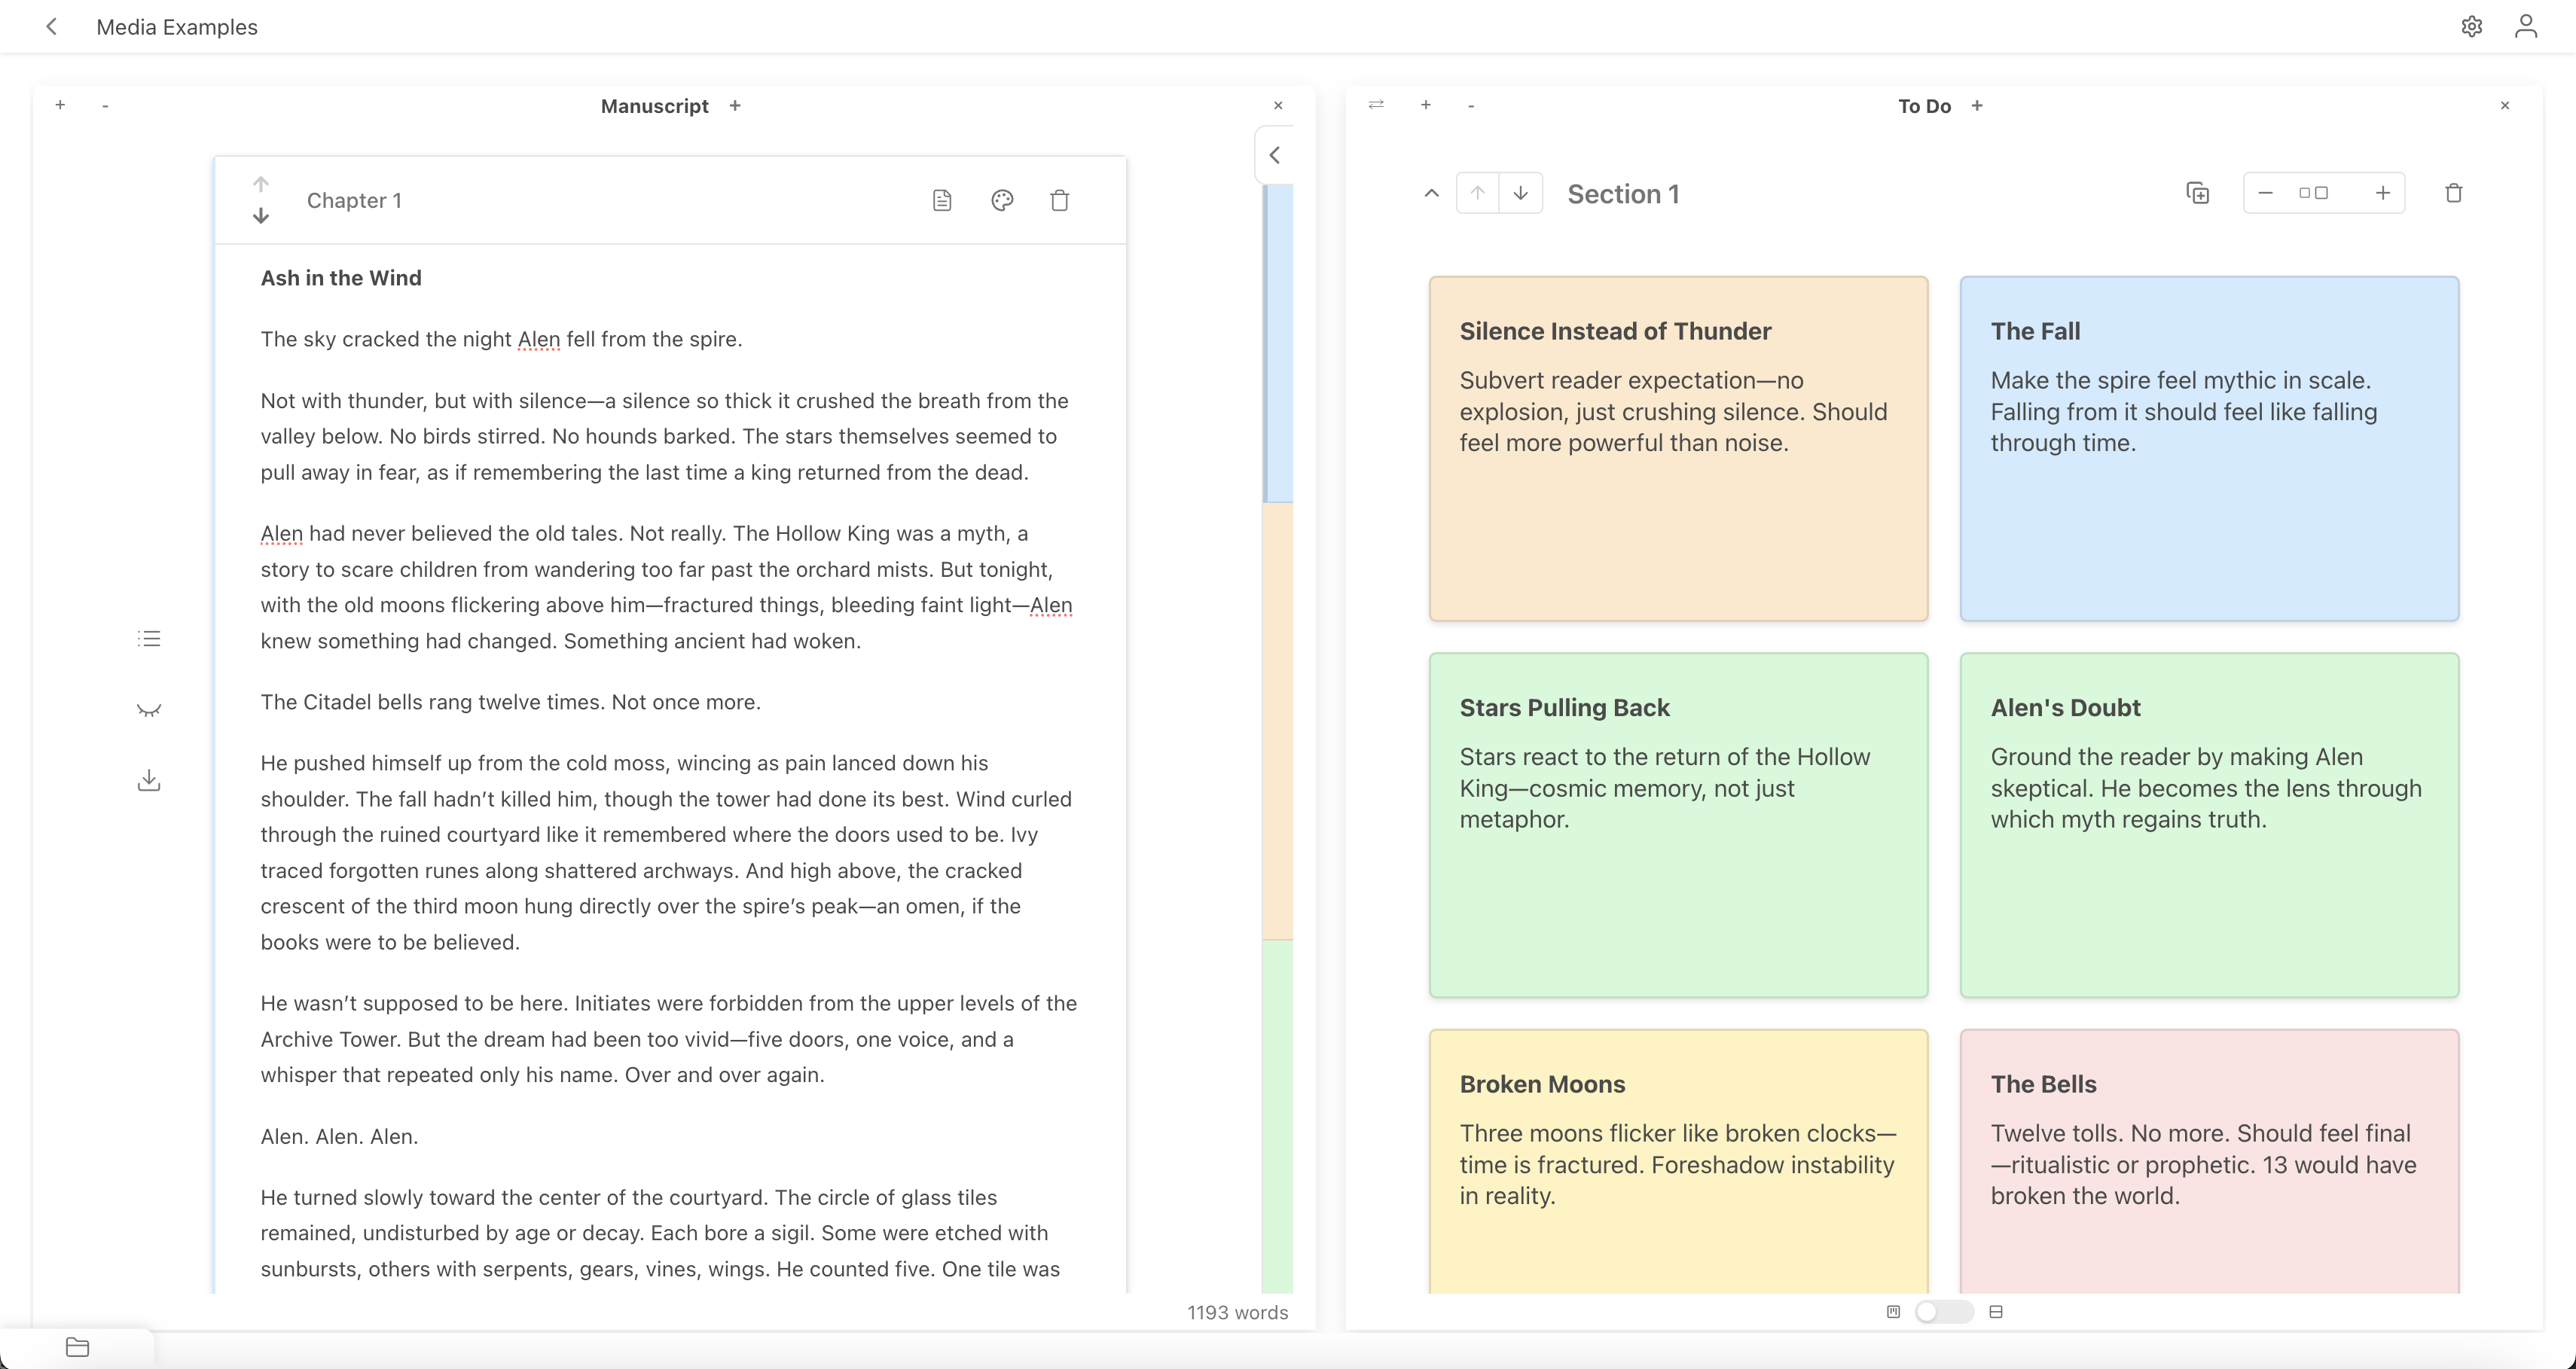2576x1369 pixels.
Task: Select the Silence Instead of Thunder card
Action: pos(1677,450)
